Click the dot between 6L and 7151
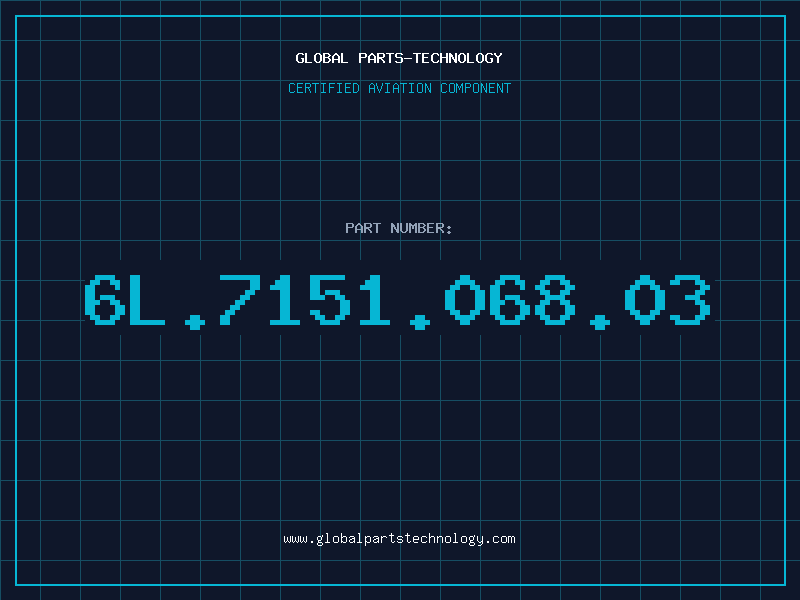The image size is (800, 600). [x=194, y=322]
